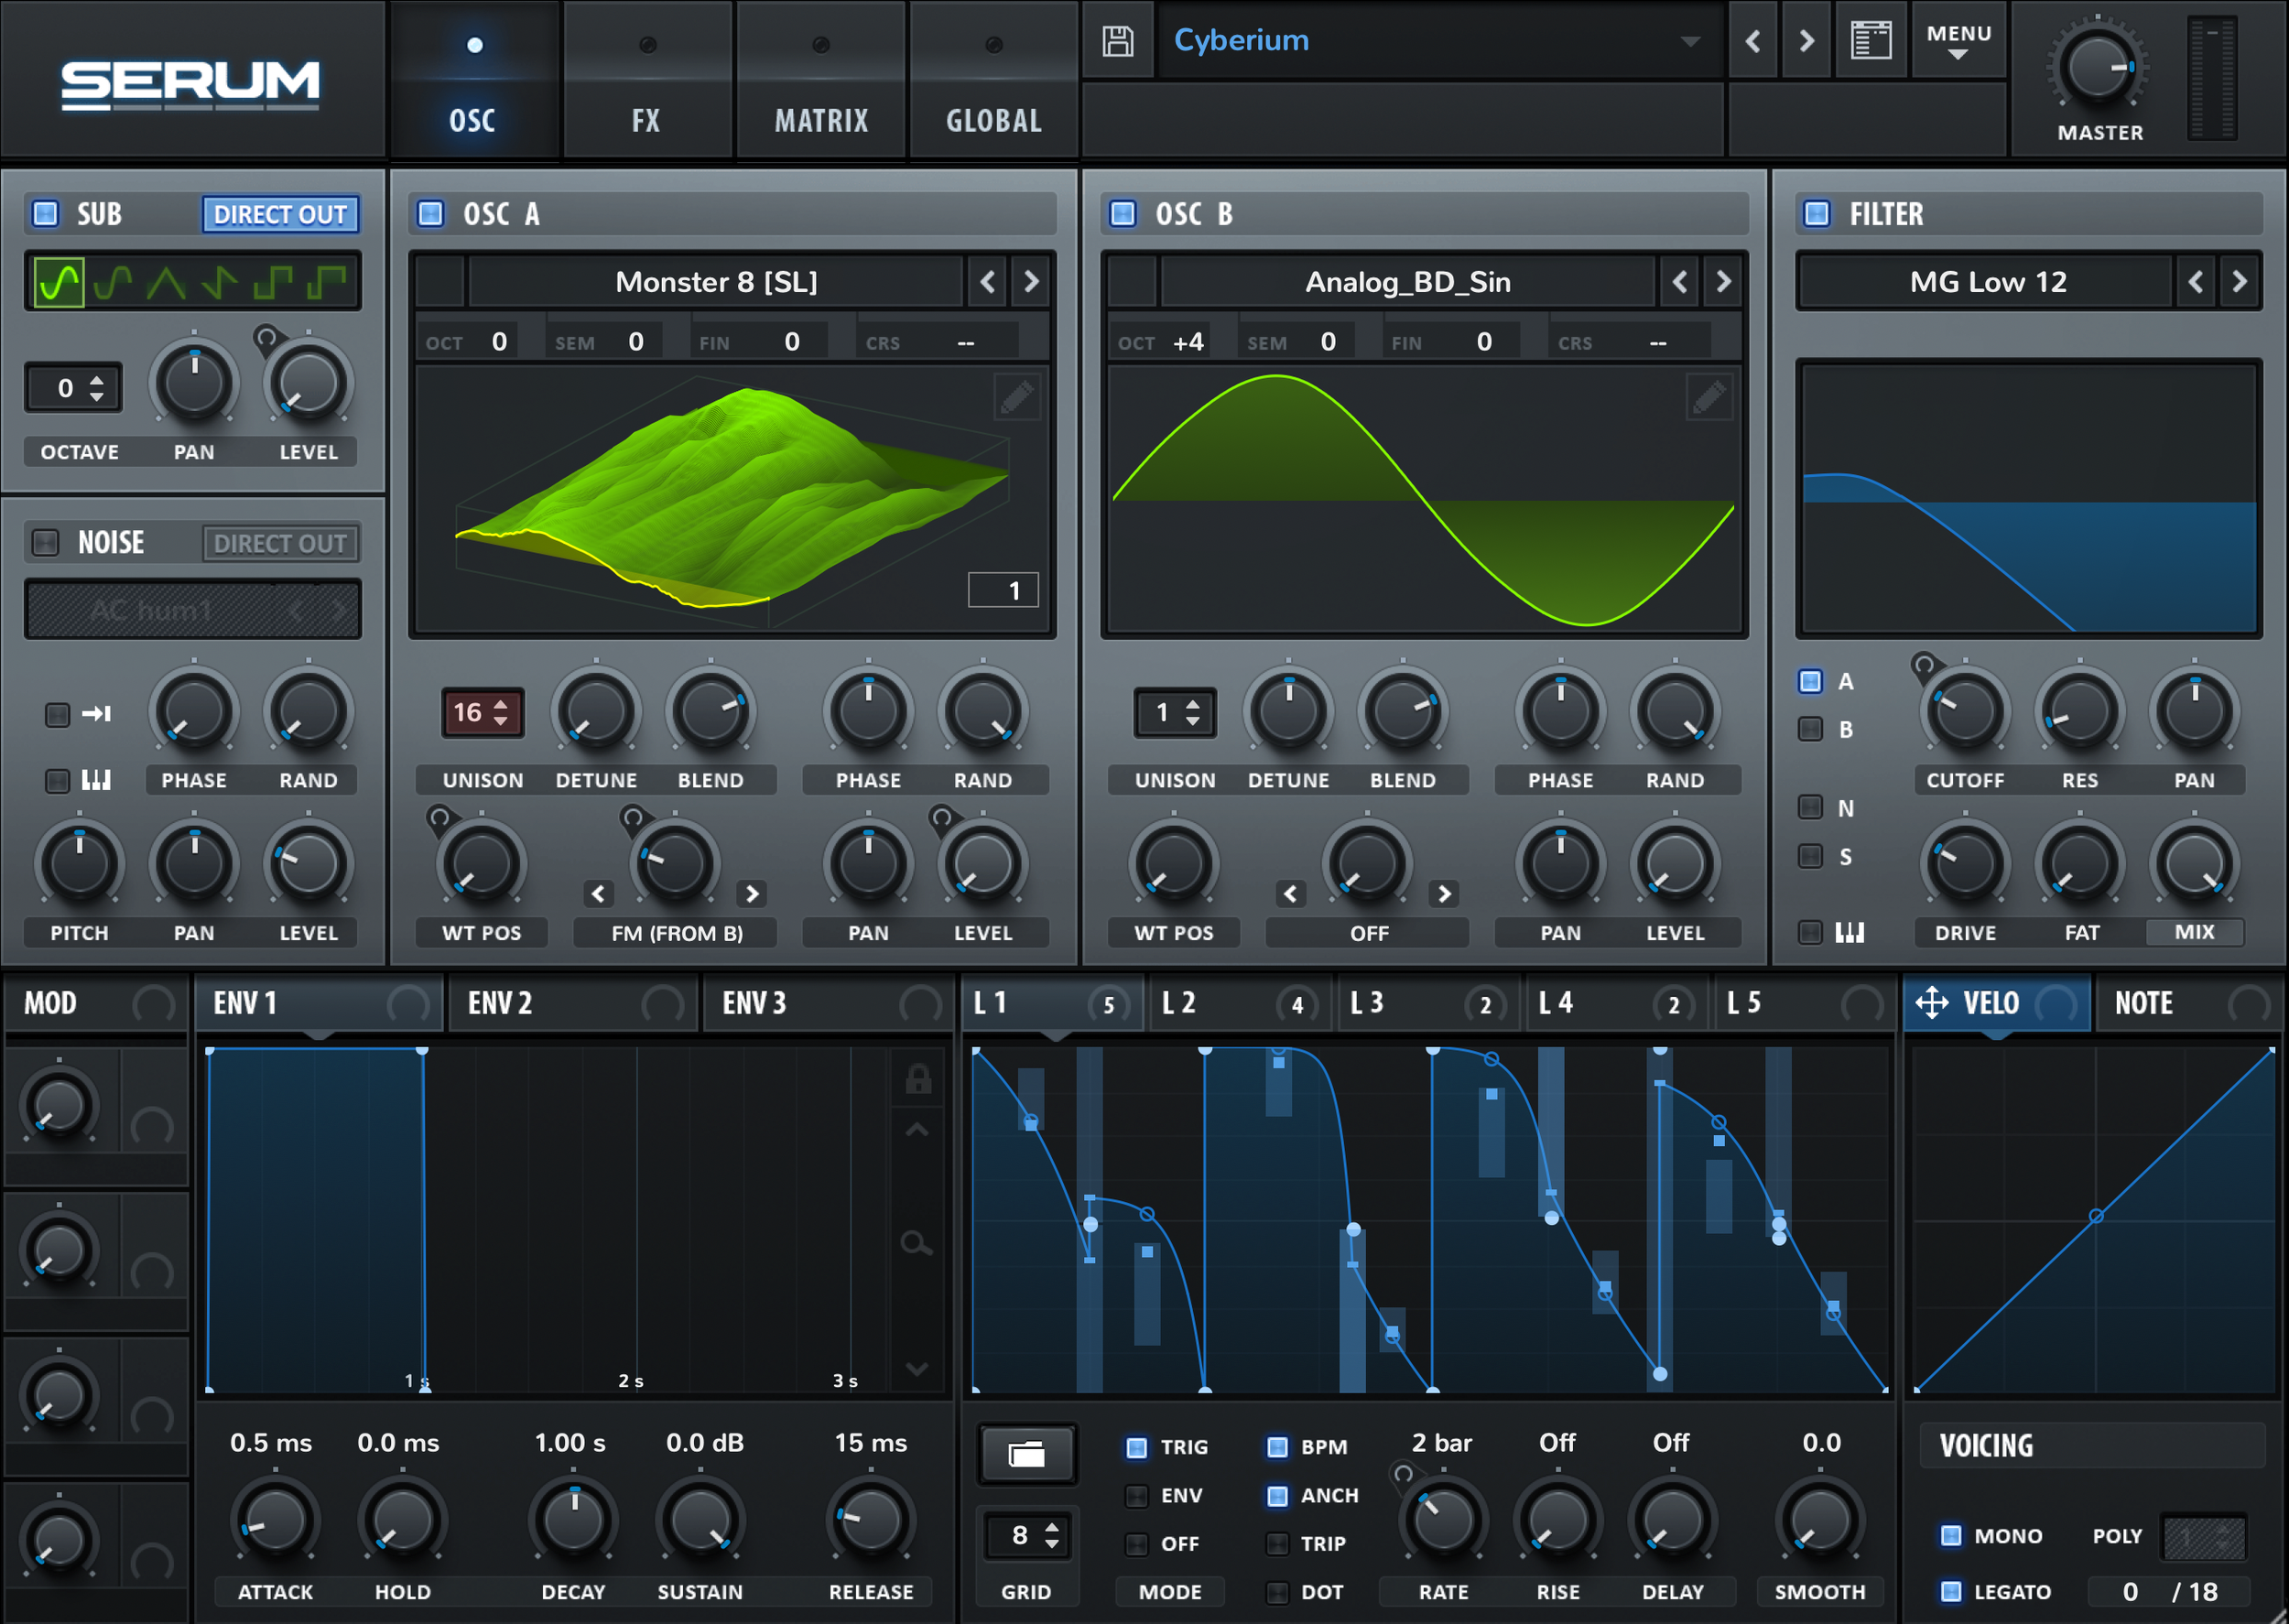Image resolution: width=2289 pixels, height=1624 pixels.
Task: Switch to the MATRIX tab
Action: [x=821, y=80]
